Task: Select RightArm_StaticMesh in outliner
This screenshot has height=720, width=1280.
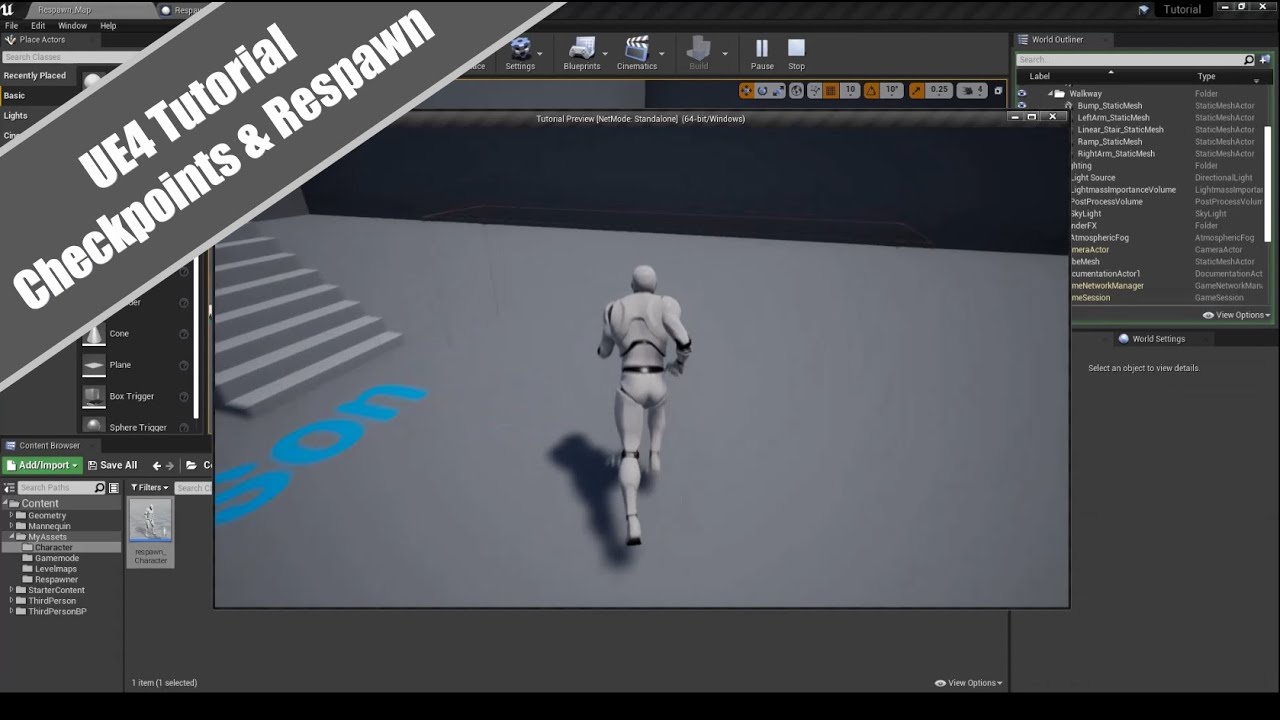Action: point(1116,153)
